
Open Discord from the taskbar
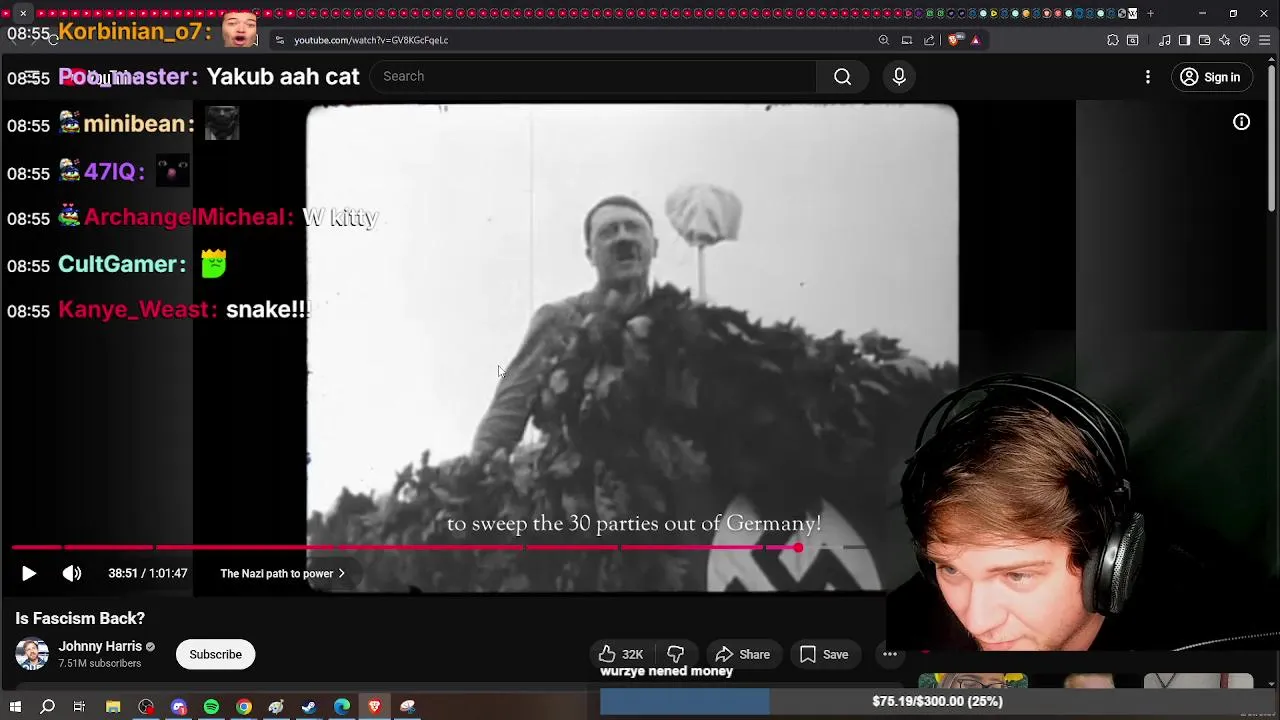179,707
